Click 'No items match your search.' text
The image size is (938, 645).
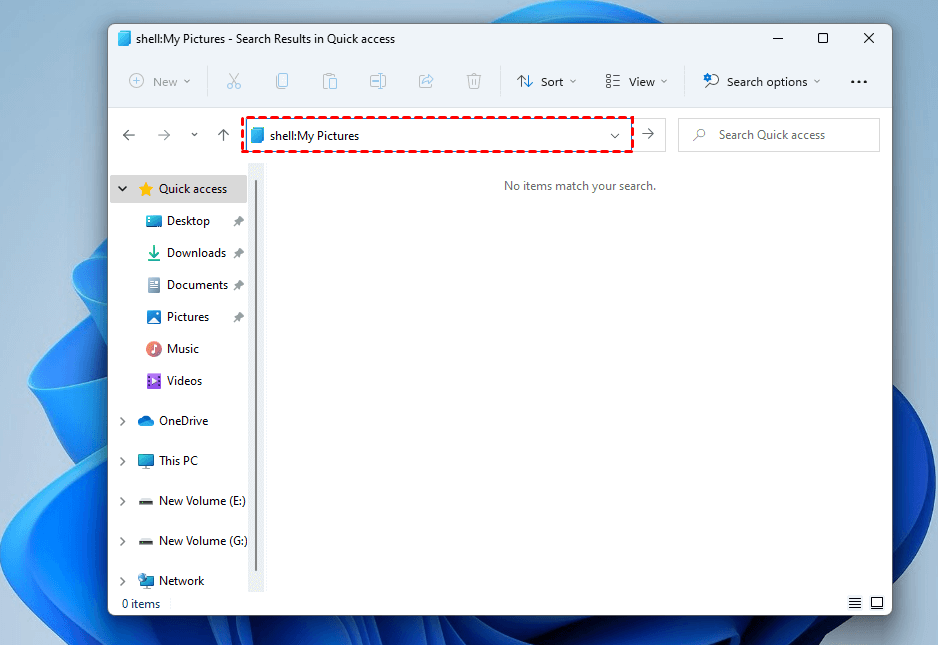pos(580,186)
